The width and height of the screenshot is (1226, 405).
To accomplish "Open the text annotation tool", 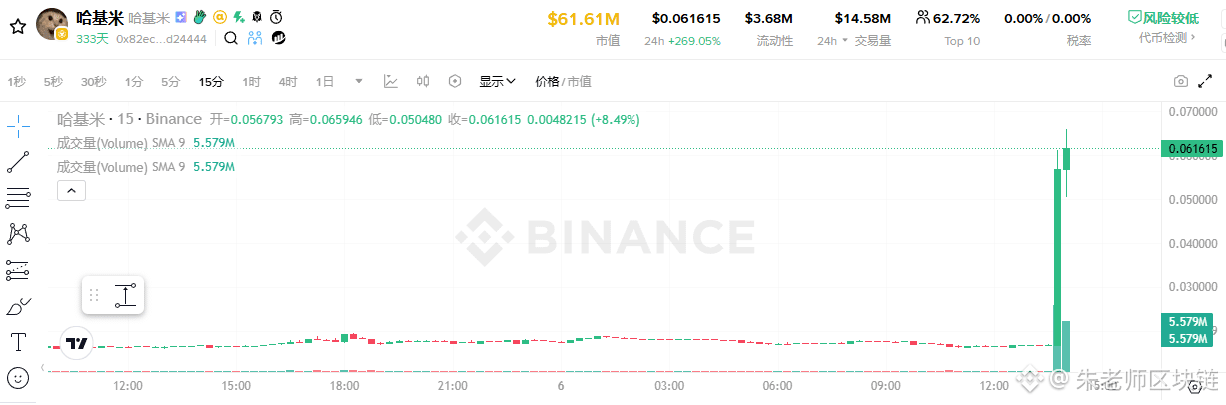I will (x=18, y=342).
